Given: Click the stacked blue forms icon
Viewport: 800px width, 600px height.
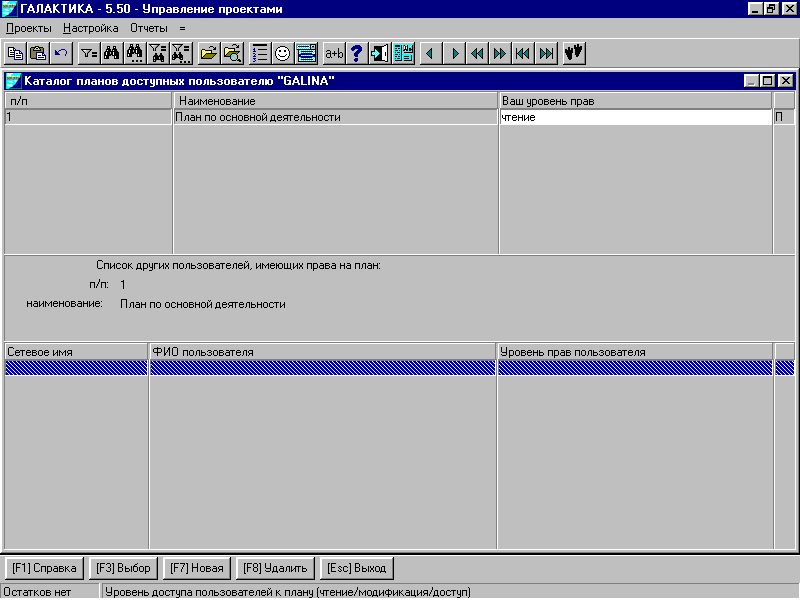Looking at the screenshot, I should pyautogui.click(x=306, y=53).
